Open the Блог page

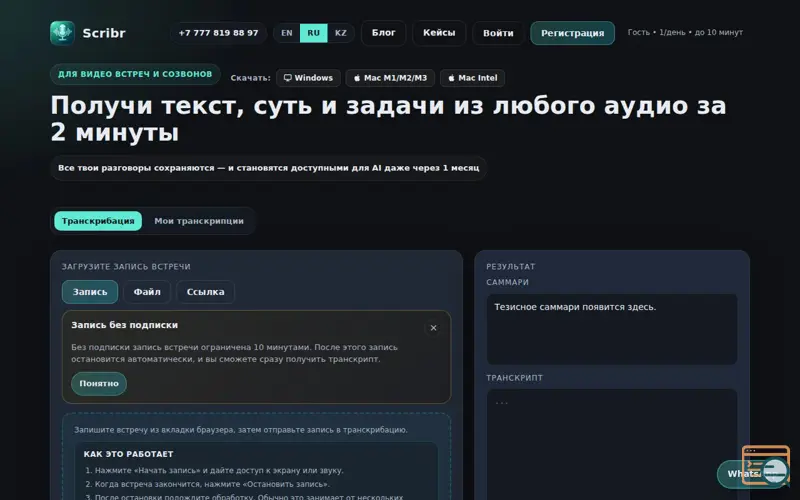(384, 33)
